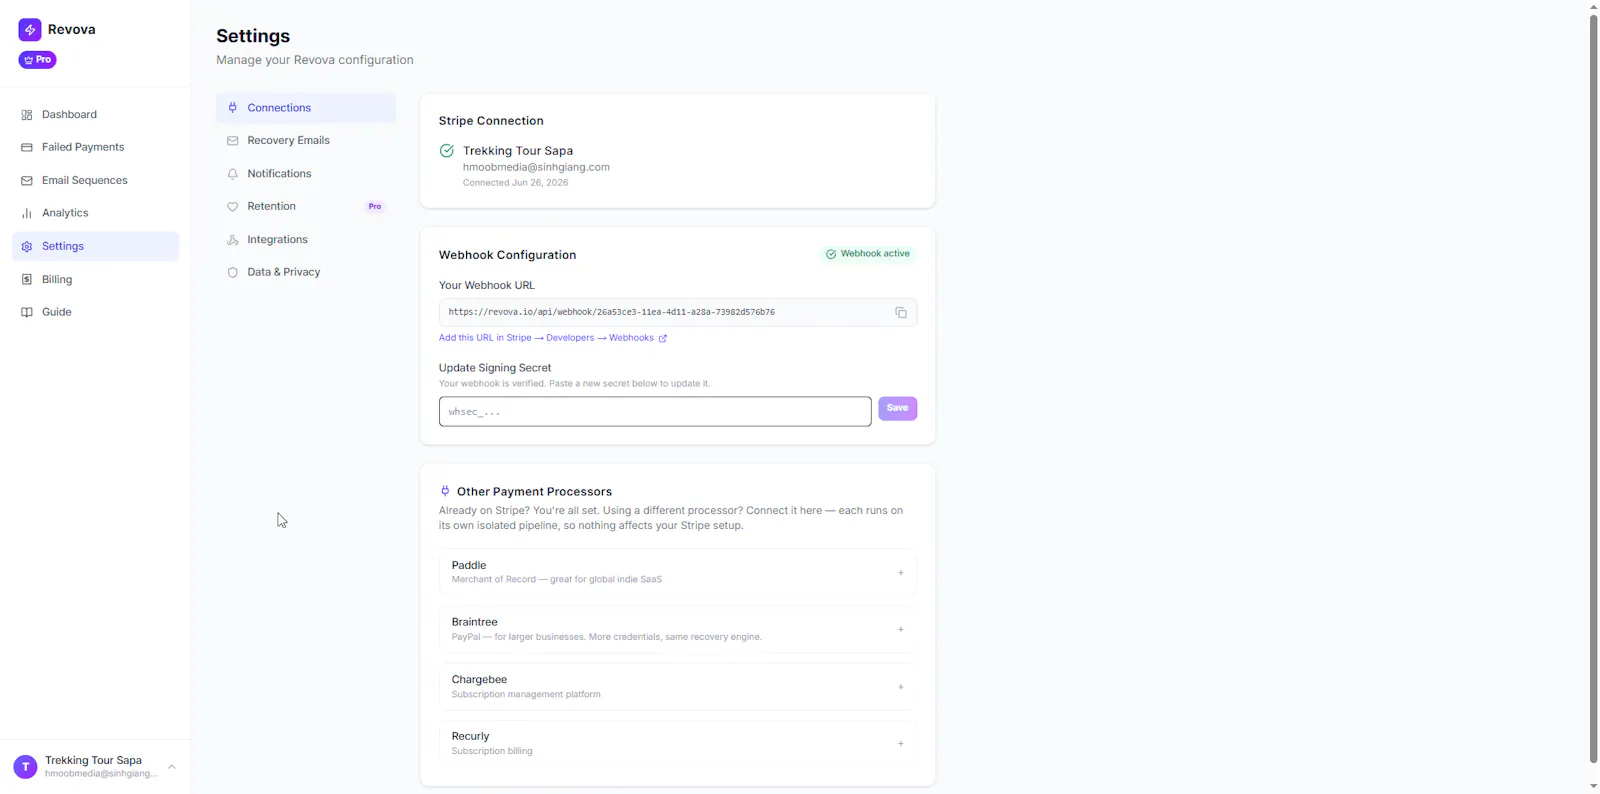This screenshot has width=1600, height=794.
Task: Click the external link icon beside Webhooks
Action: (663, 338)
